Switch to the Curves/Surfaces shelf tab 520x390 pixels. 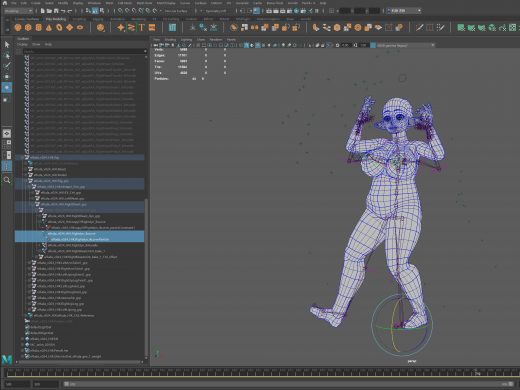click(x=26, y=19)
